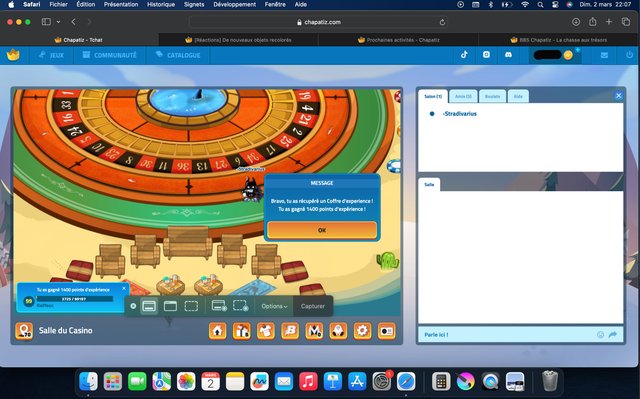640x399 pixels.
Task: Open the Trash in the Dock
Action: pyautogui.click(x=550, y=381)
